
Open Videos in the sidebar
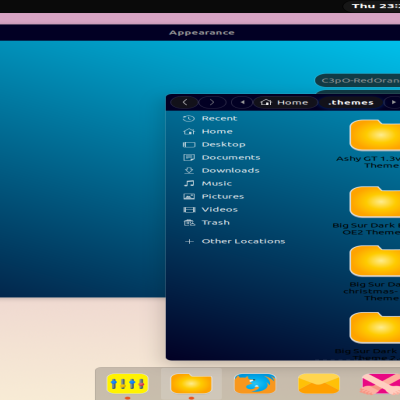coord(220,209)
